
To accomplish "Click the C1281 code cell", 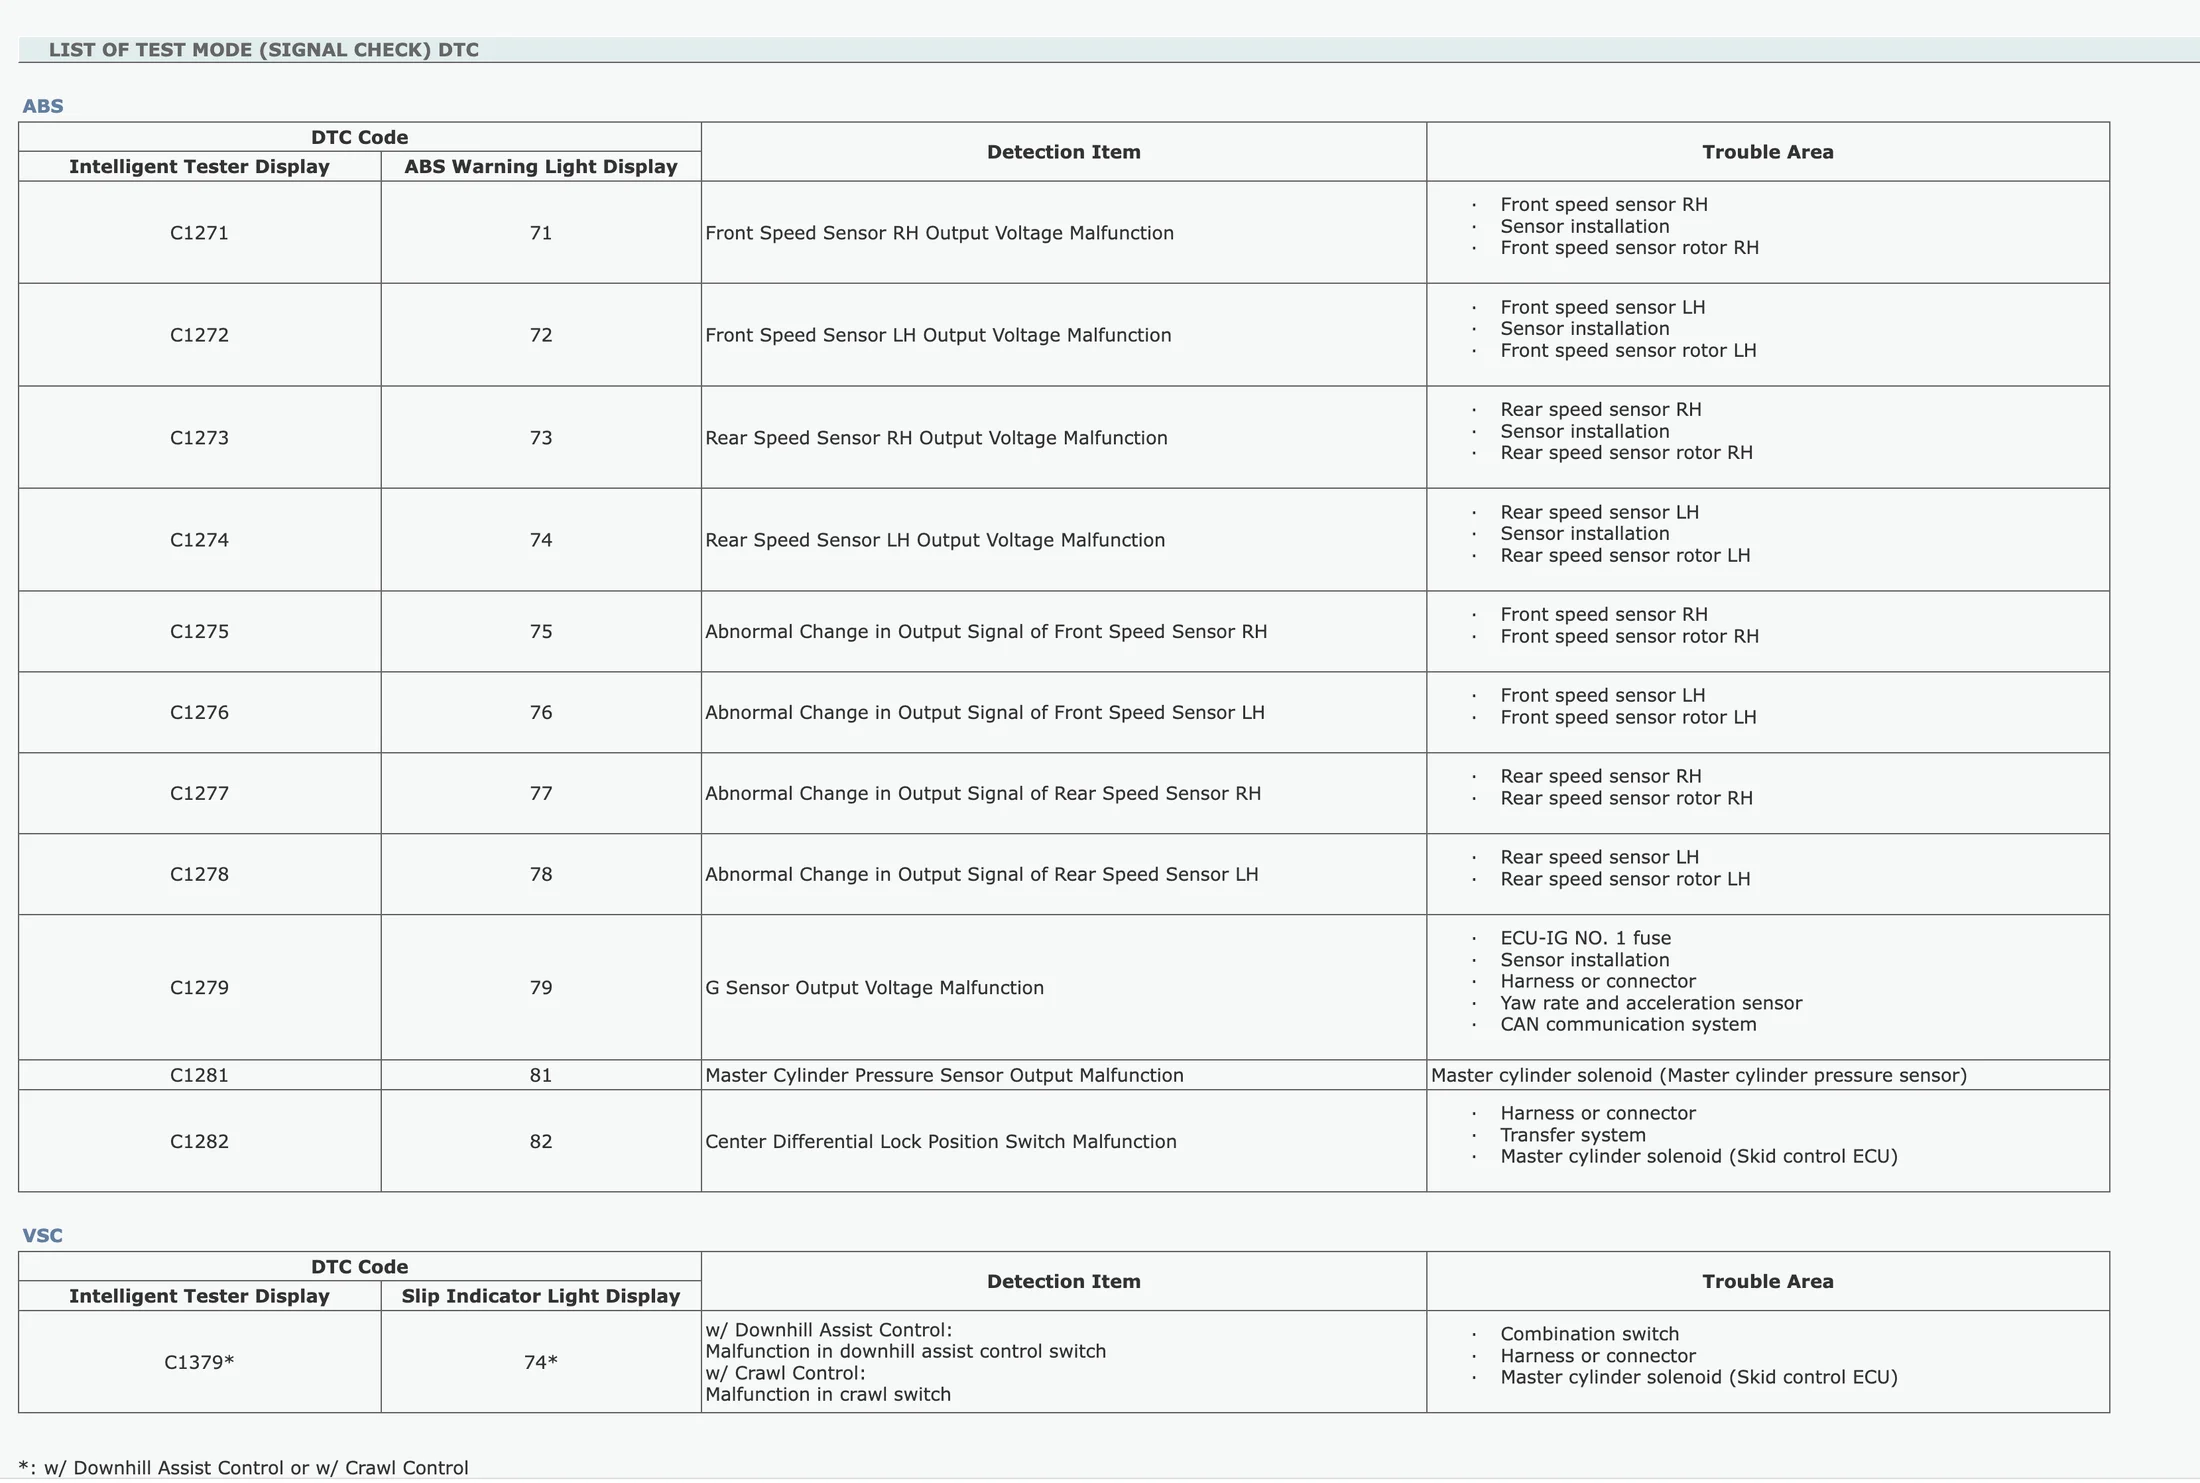I will coord(199,1076).
